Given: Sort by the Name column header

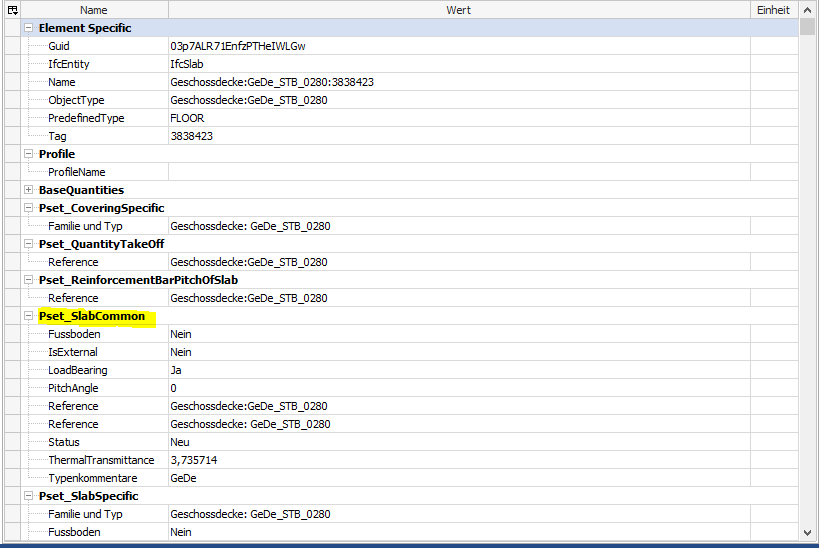Looking at the screenshot, I should [x=94, y=10].
